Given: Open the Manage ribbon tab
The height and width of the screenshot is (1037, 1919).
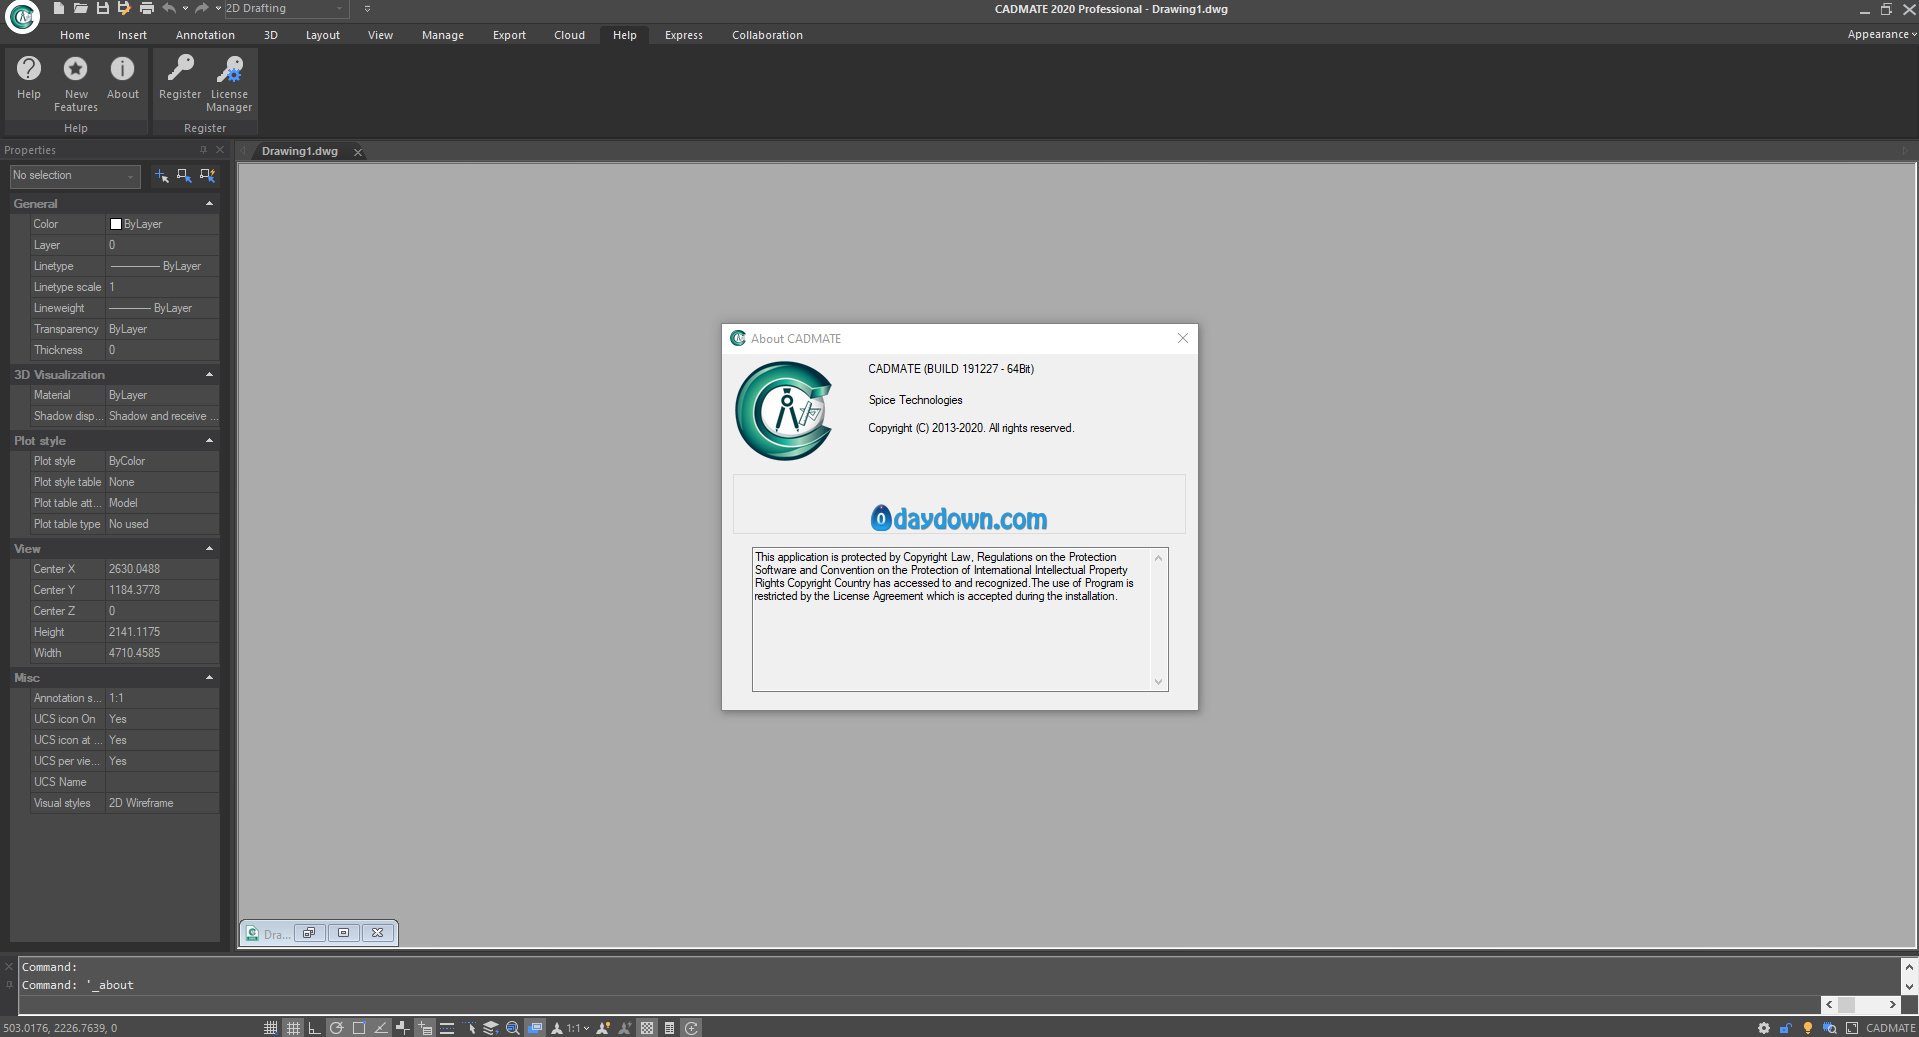Looking at the screenshot, I should pos(442,35).
